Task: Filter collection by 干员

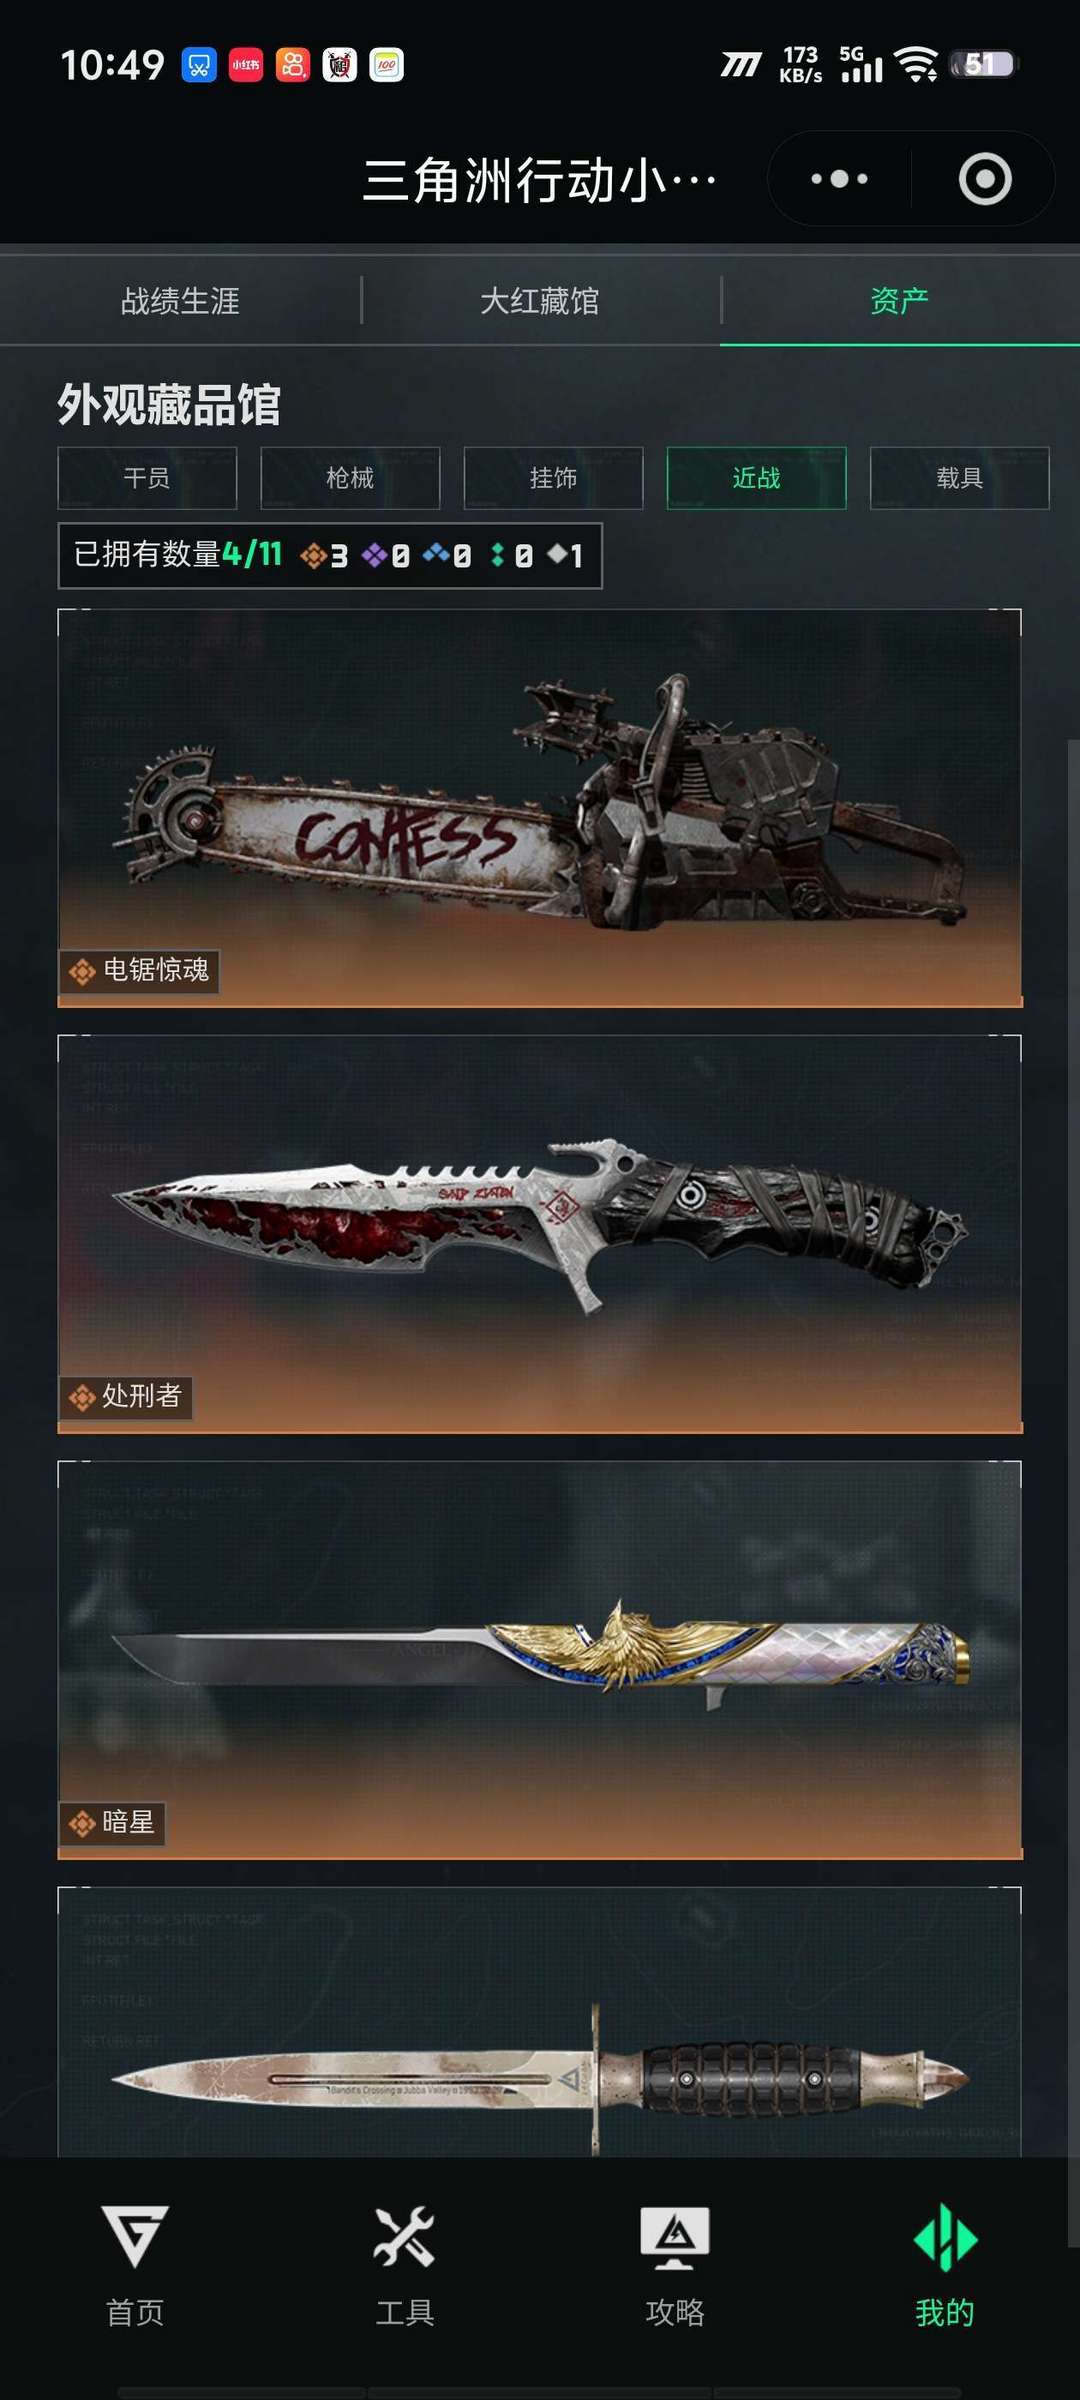Action: pos(147,478)
